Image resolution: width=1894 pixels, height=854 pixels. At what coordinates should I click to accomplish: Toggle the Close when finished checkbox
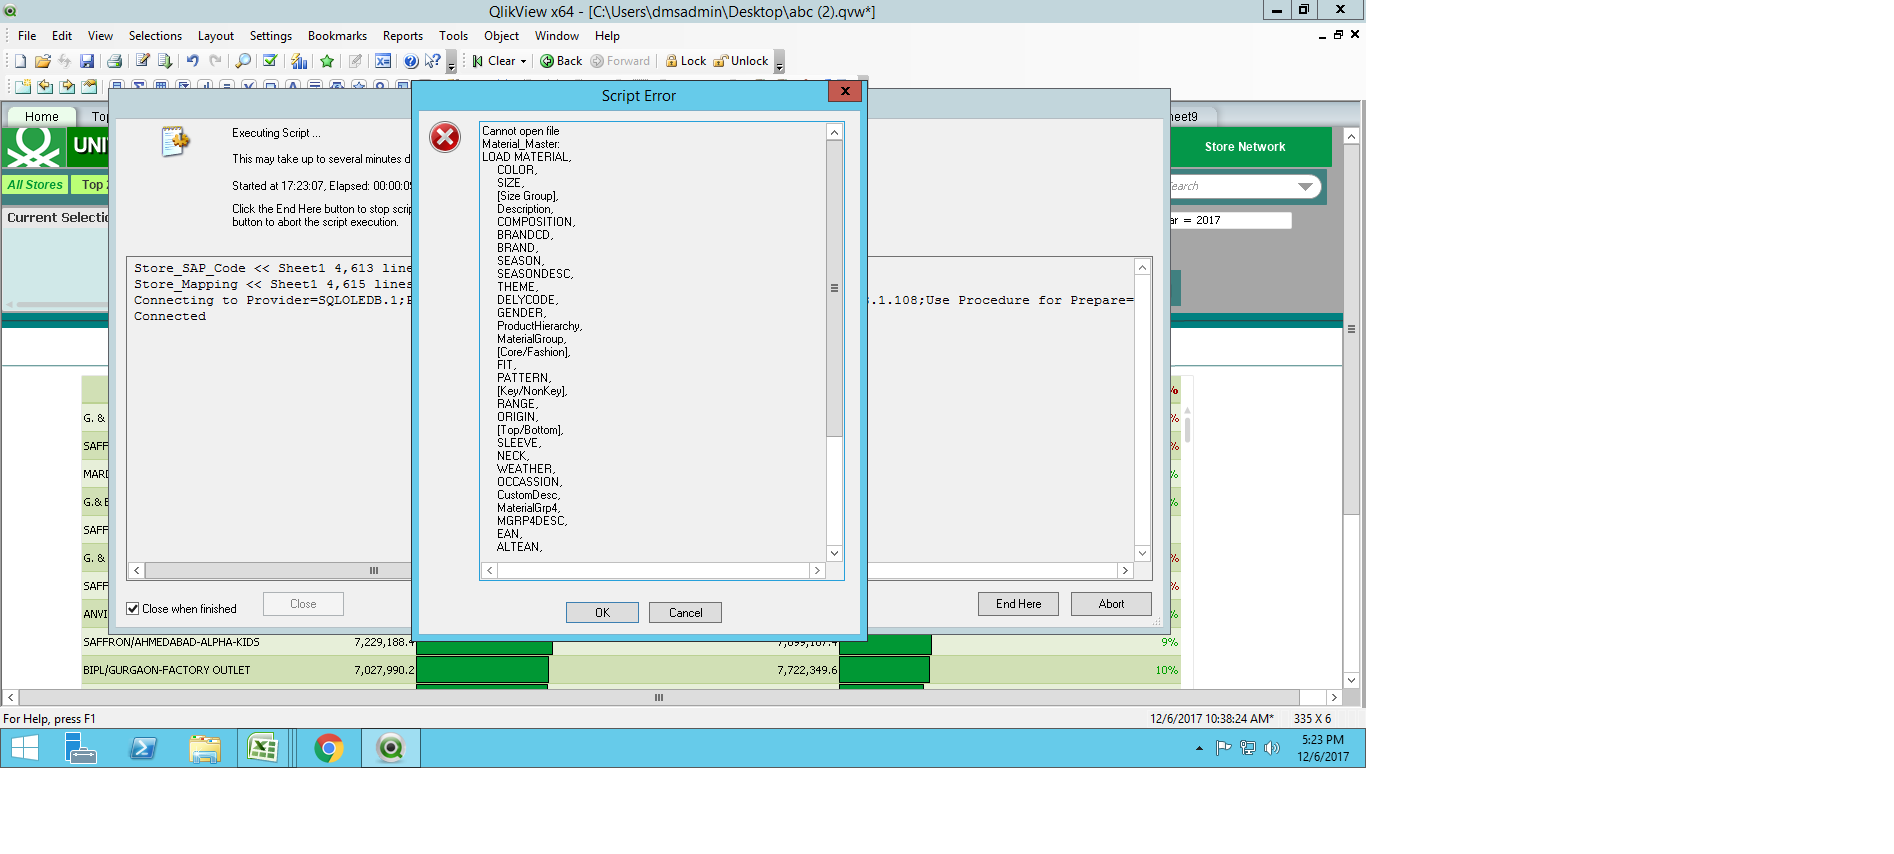[x=133, y=609]
